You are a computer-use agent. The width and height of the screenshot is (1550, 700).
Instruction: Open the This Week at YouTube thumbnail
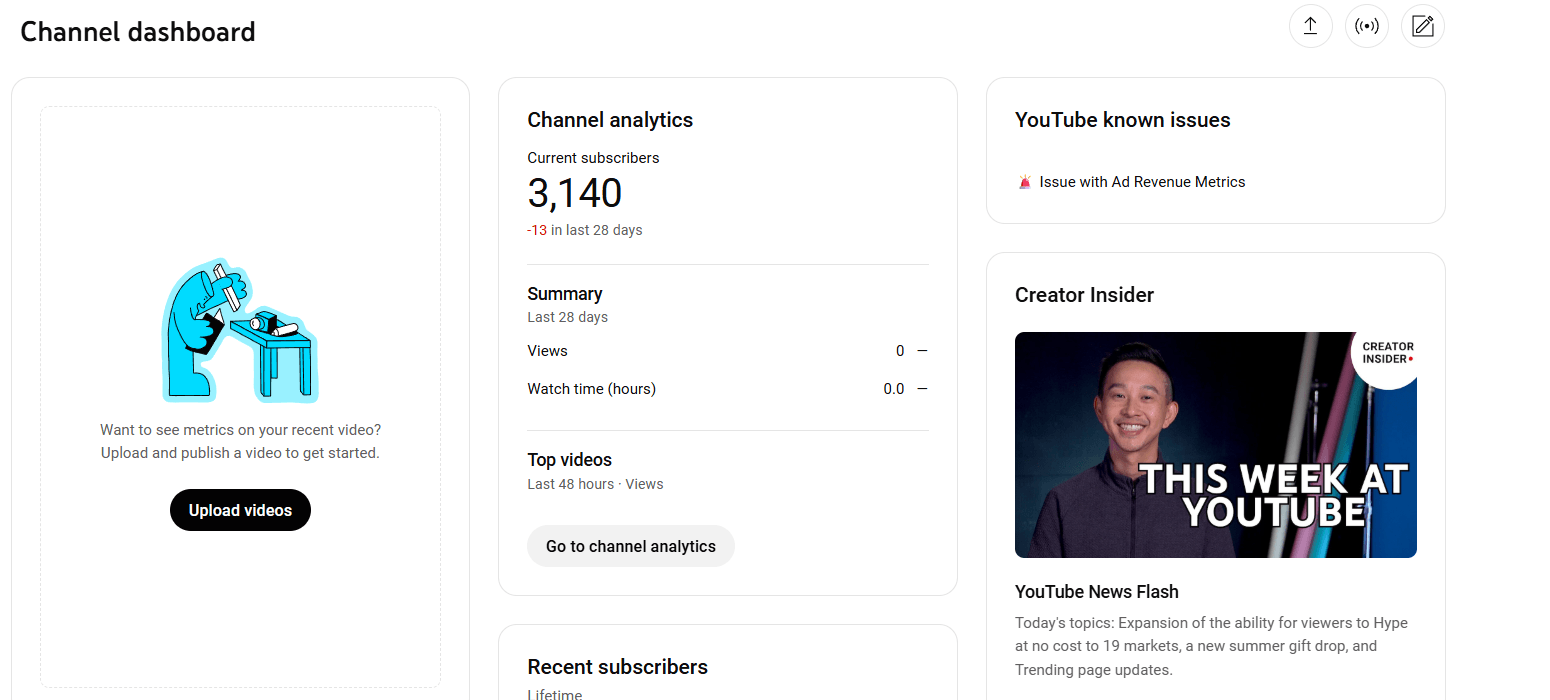pos(1216,445)
